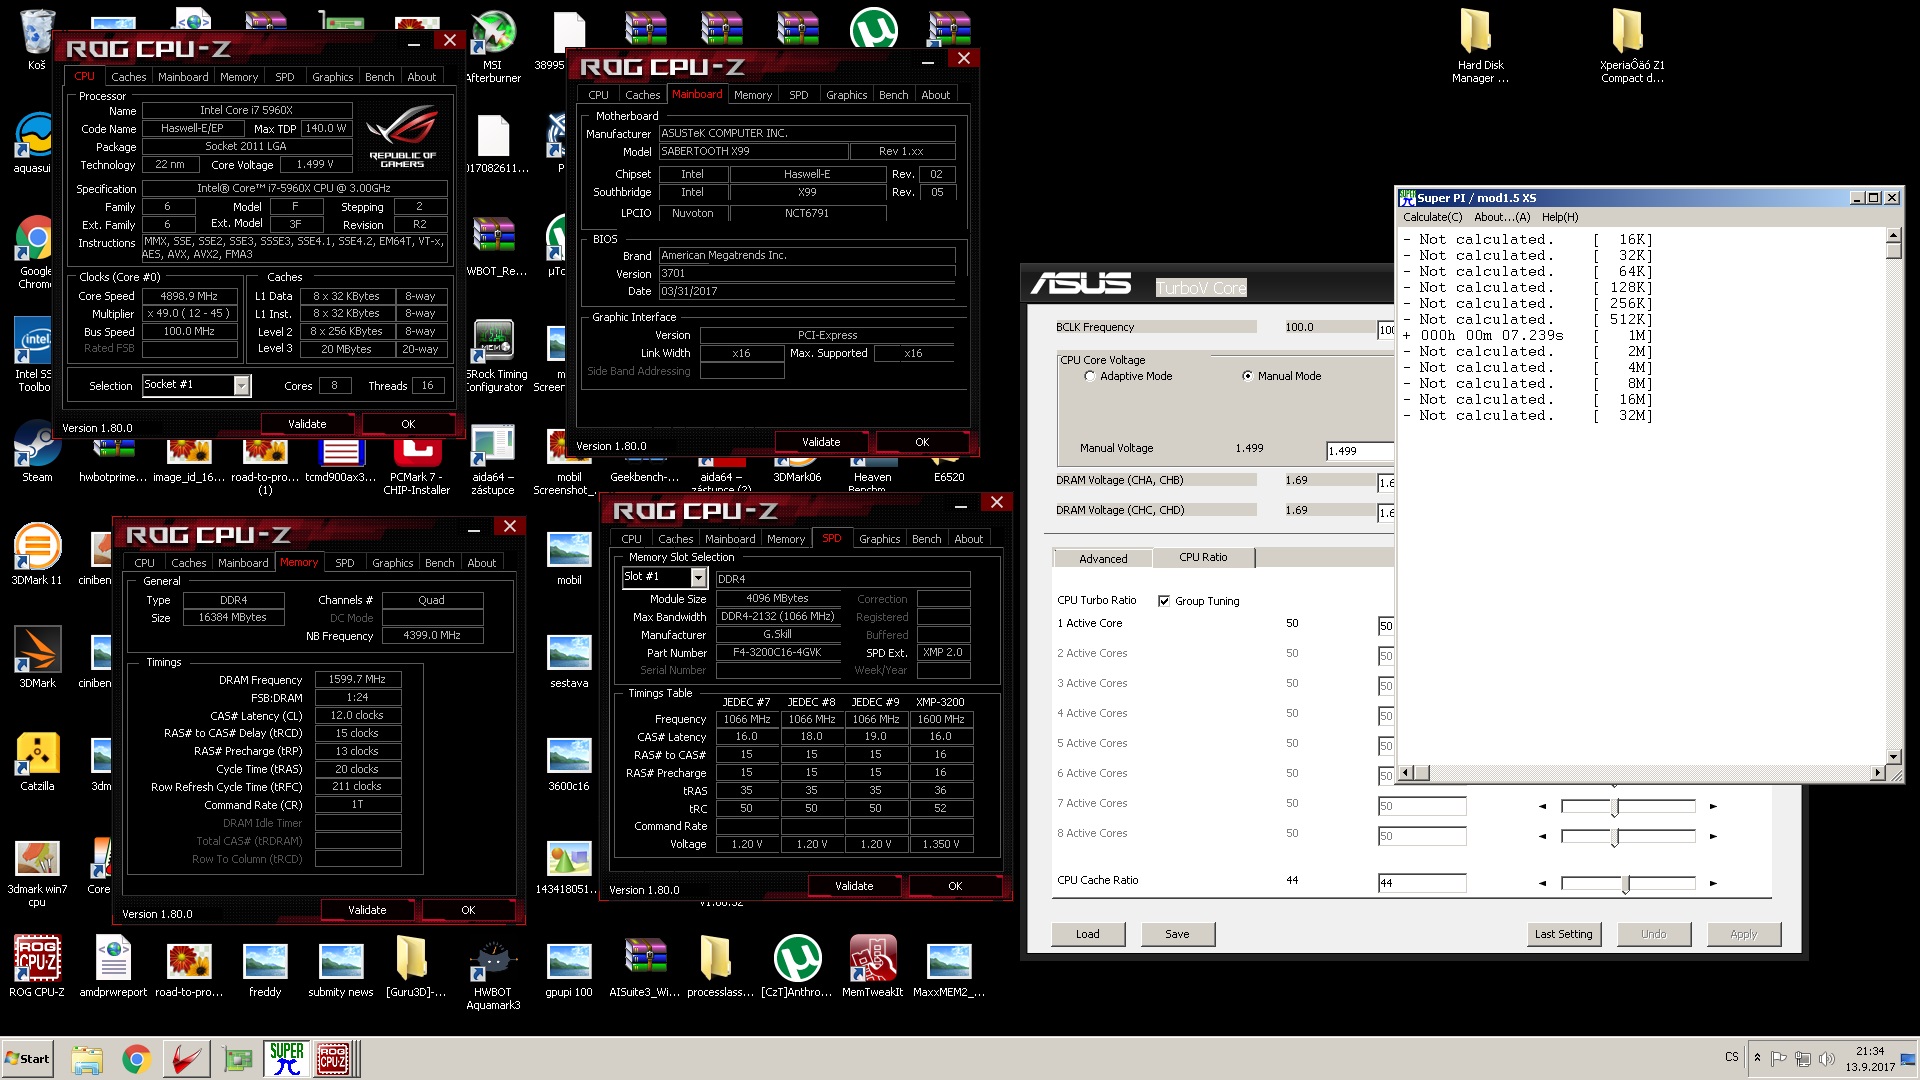Select Adaptive Mode radio button
This screenshot has width=1920, height=1080.
pyautogui.click(x=1090, y=376)
